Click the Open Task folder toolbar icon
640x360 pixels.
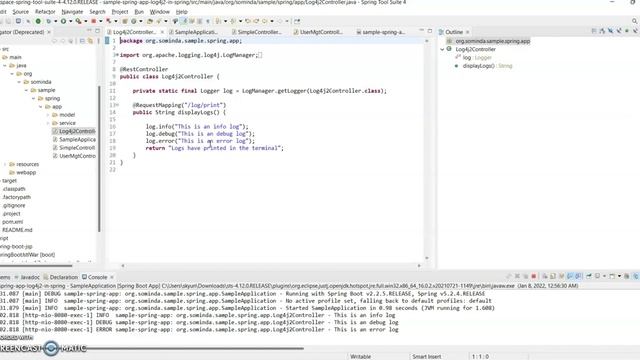(150, 21)
